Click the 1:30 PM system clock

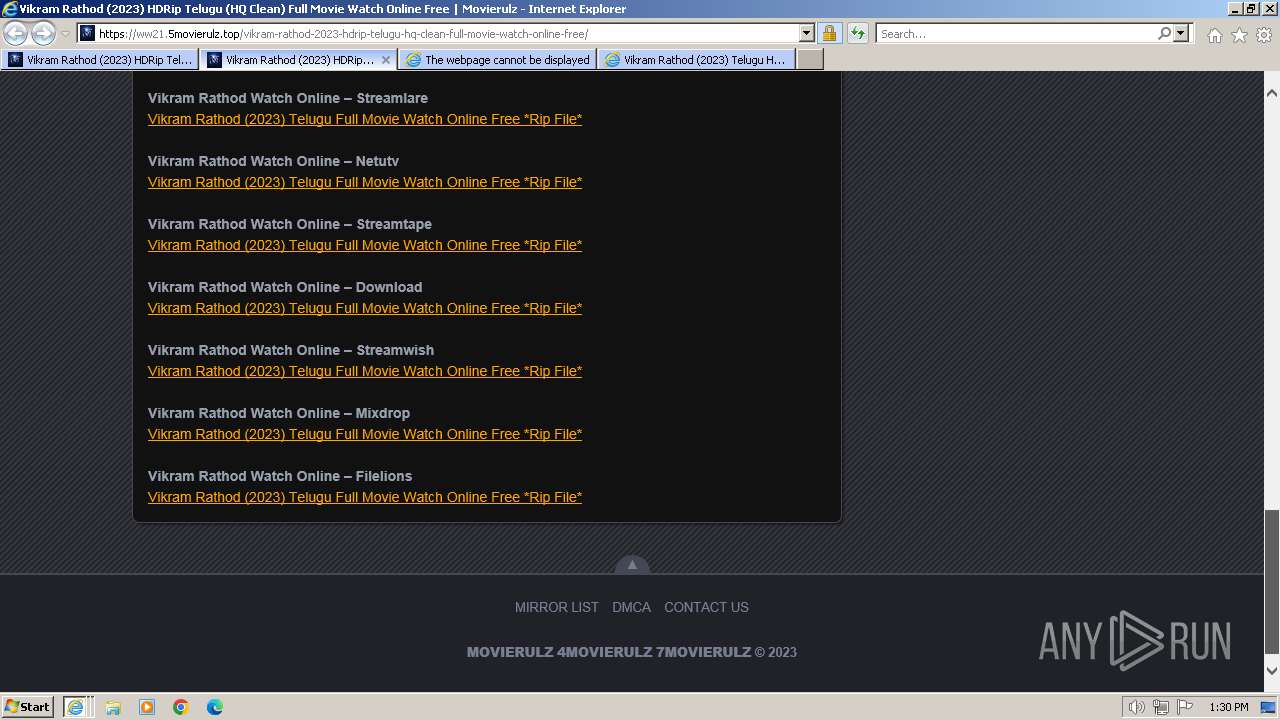click(1229, 707)
